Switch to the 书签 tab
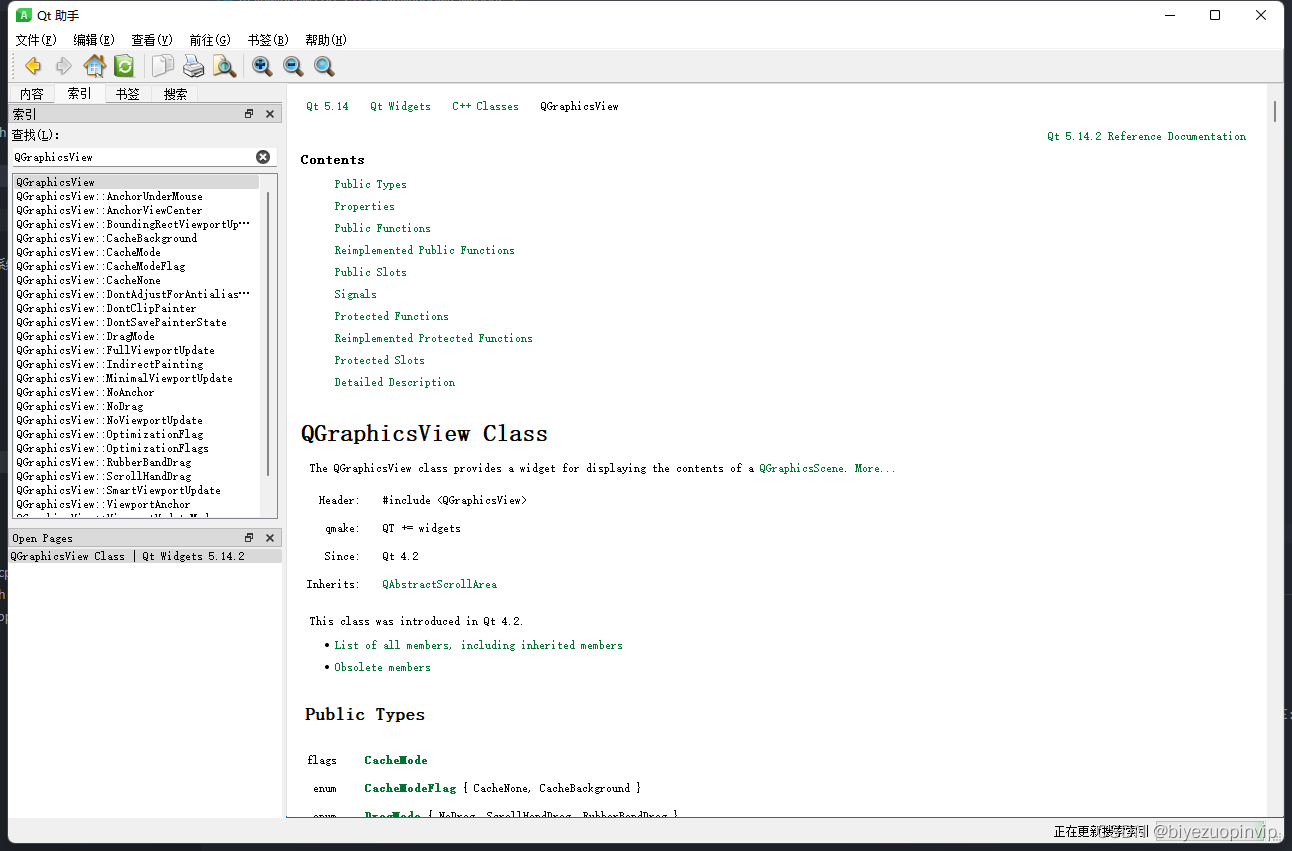Screen dimensions: 1292x851 (127, 94)
